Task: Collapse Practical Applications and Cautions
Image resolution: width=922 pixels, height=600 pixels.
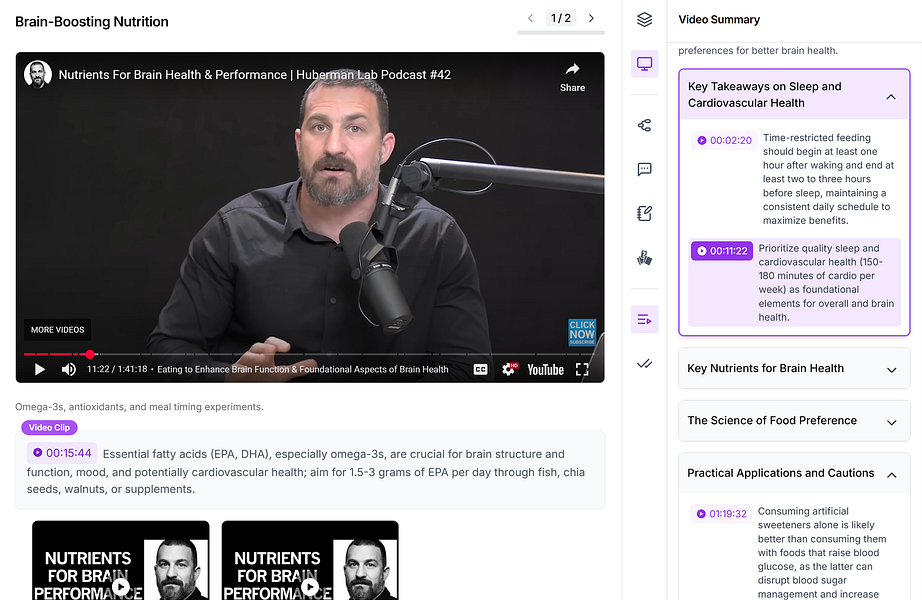Action: (891, 474)
